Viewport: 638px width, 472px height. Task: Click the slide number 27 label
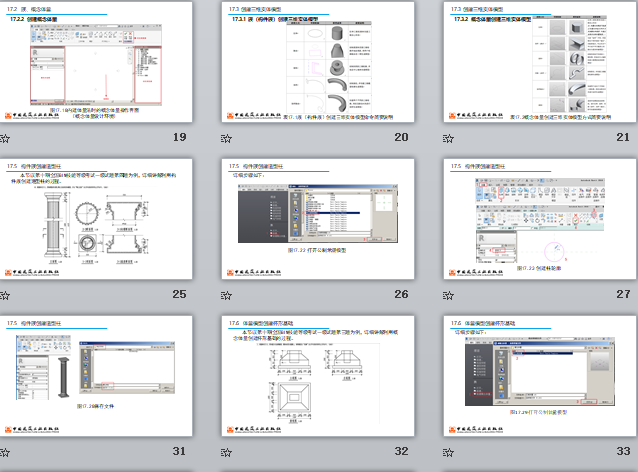point(622,295)
